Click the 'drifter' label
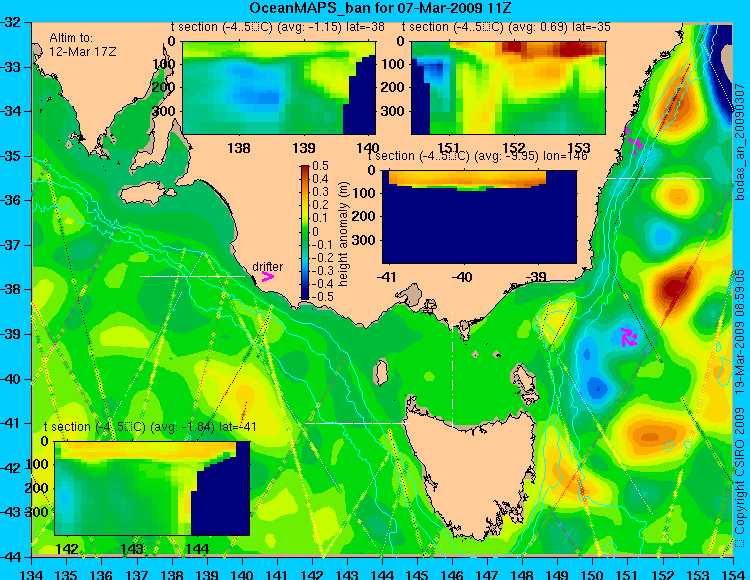The image size is (750, 580). (x=267, y=266)
